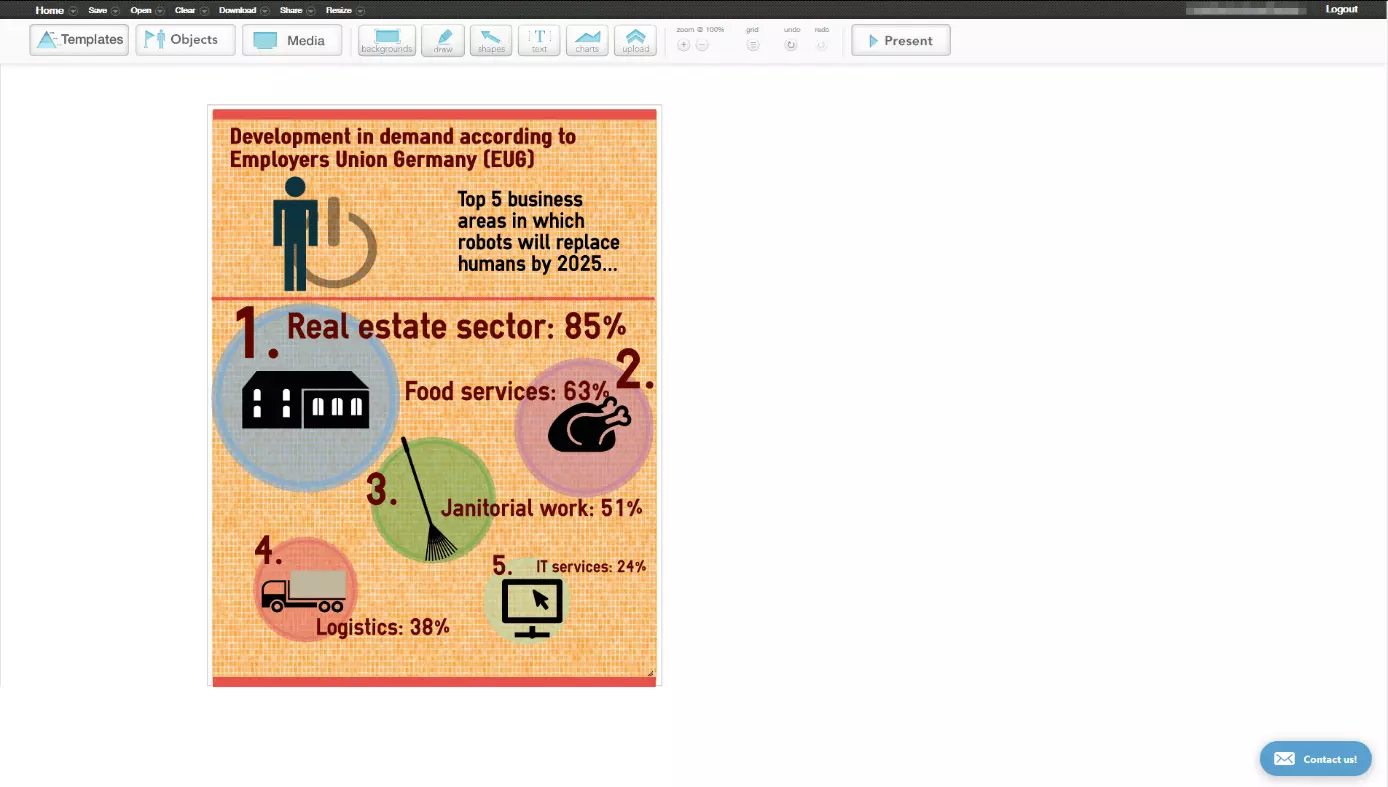The height and width of the screenshot is (787, 1388).
Task: Select the person silhouette icon on canvas
Action: [295, 234]
